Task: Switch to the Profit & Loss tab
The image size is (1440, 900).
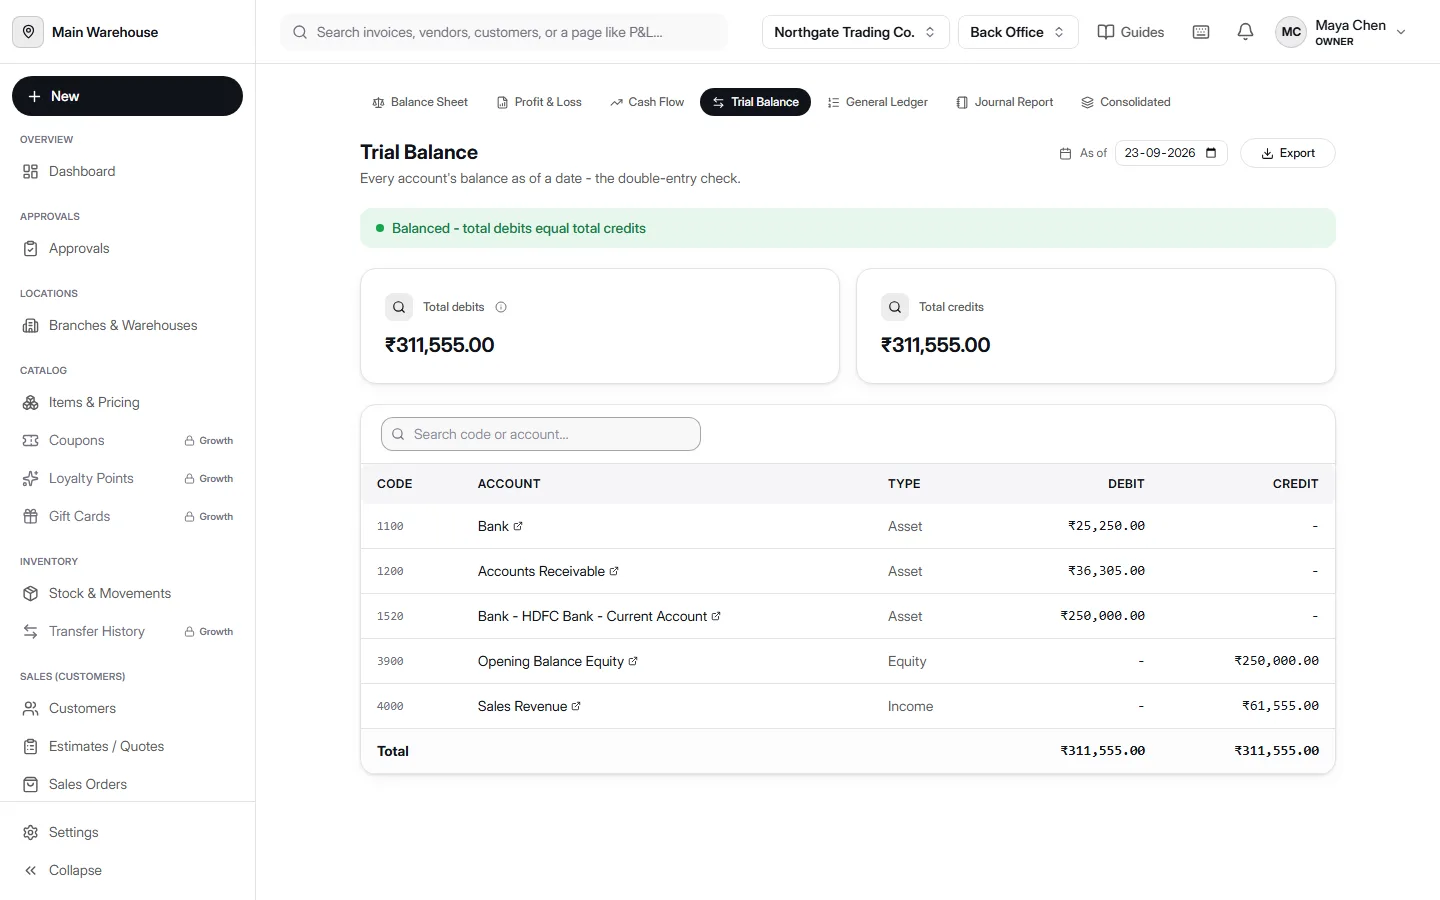Action: point(539,102)
